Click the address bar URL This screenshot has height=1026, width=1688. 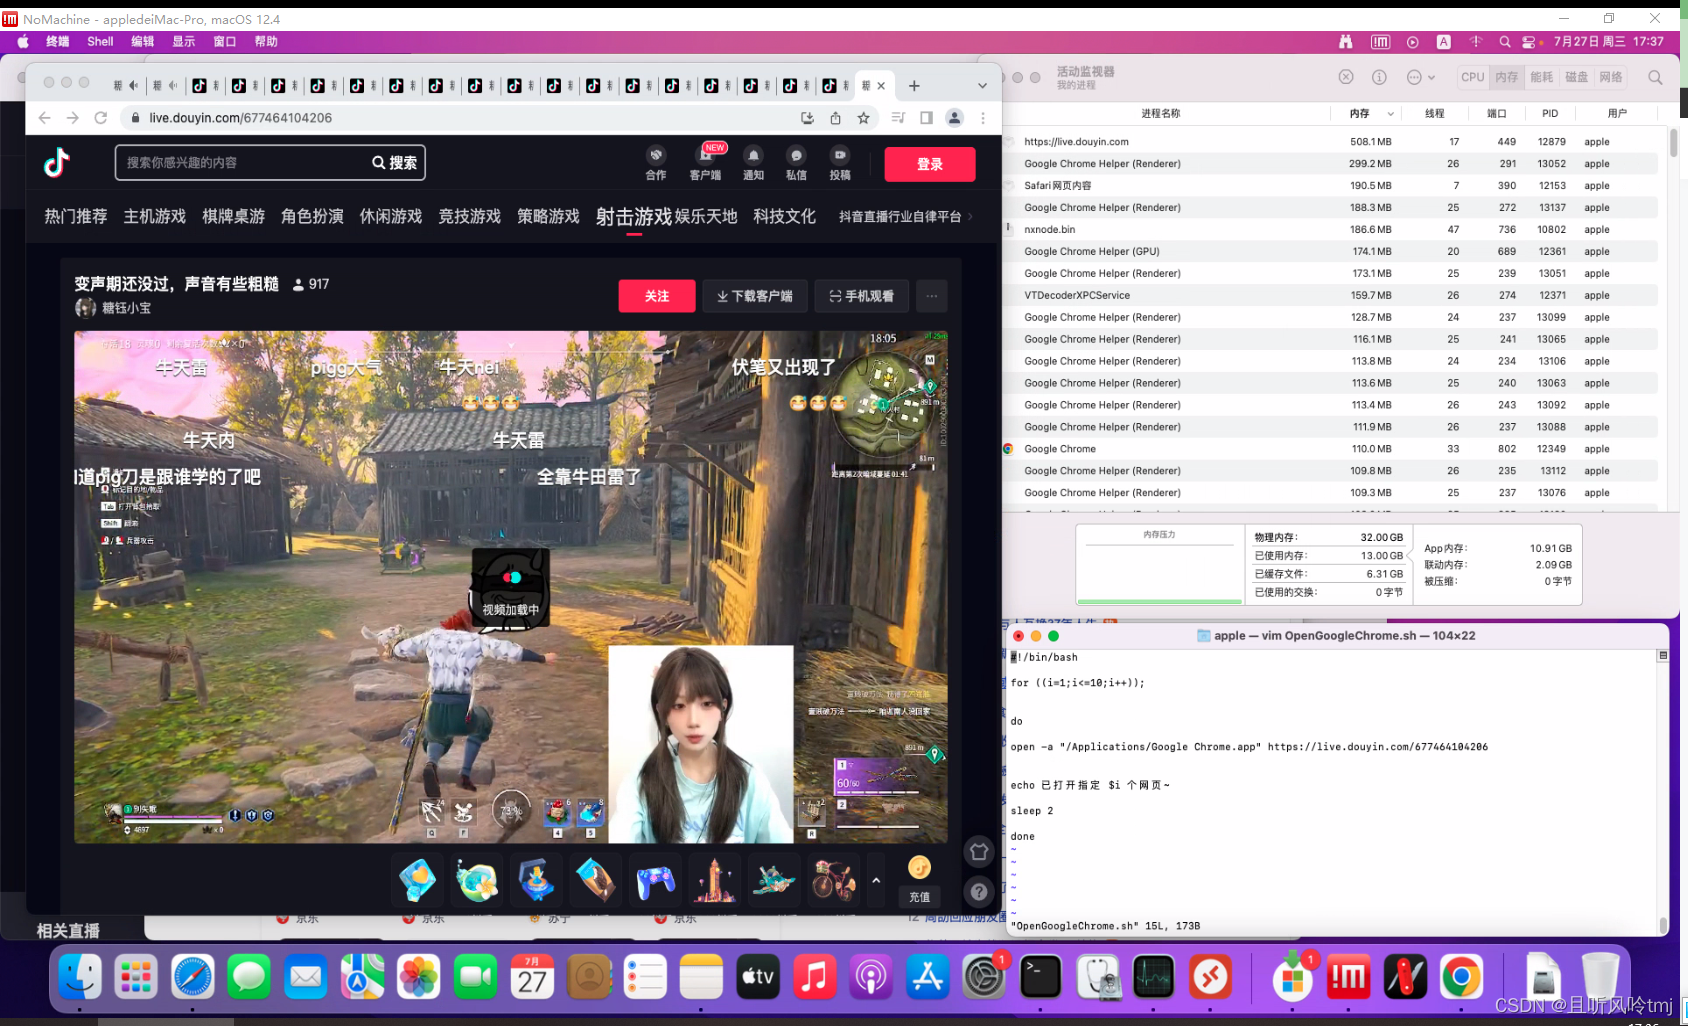(x=241, y=118)
